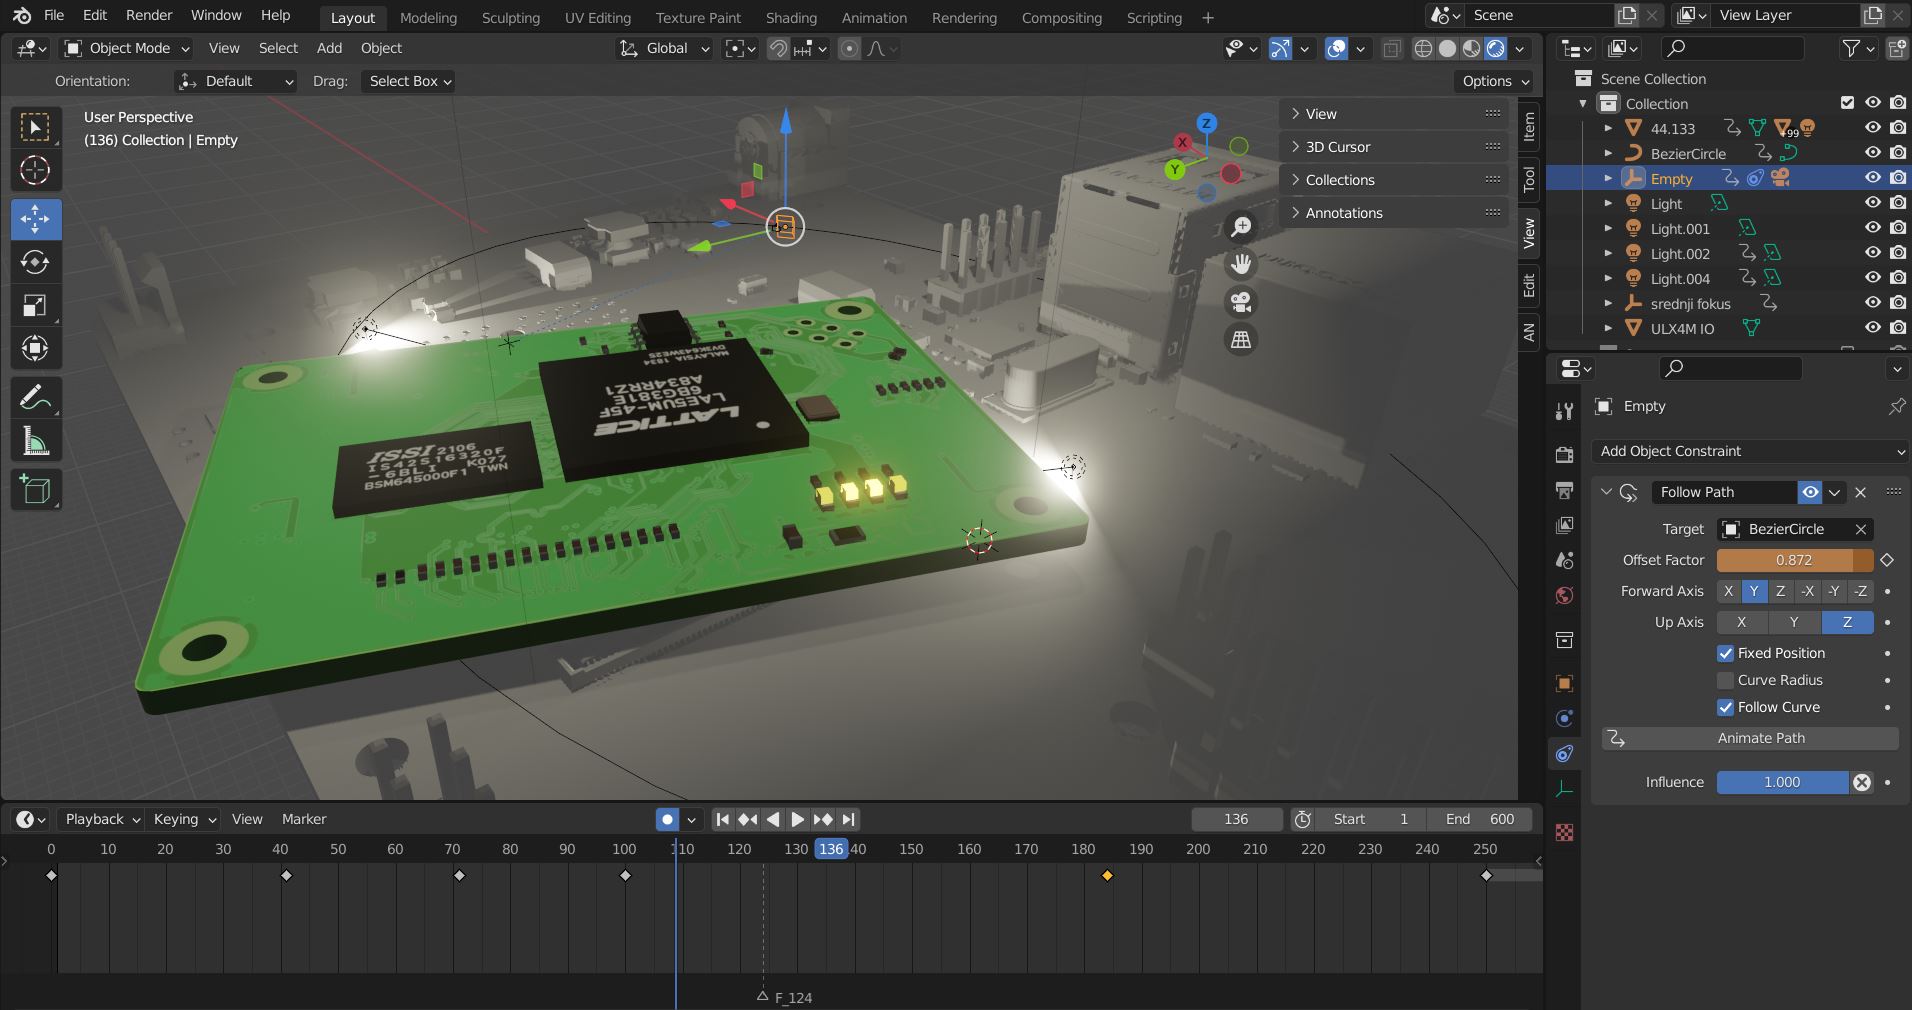Choose the Scale tool
The image size is (1912, 1010).
pyautogui.click(x=35, y=306)
